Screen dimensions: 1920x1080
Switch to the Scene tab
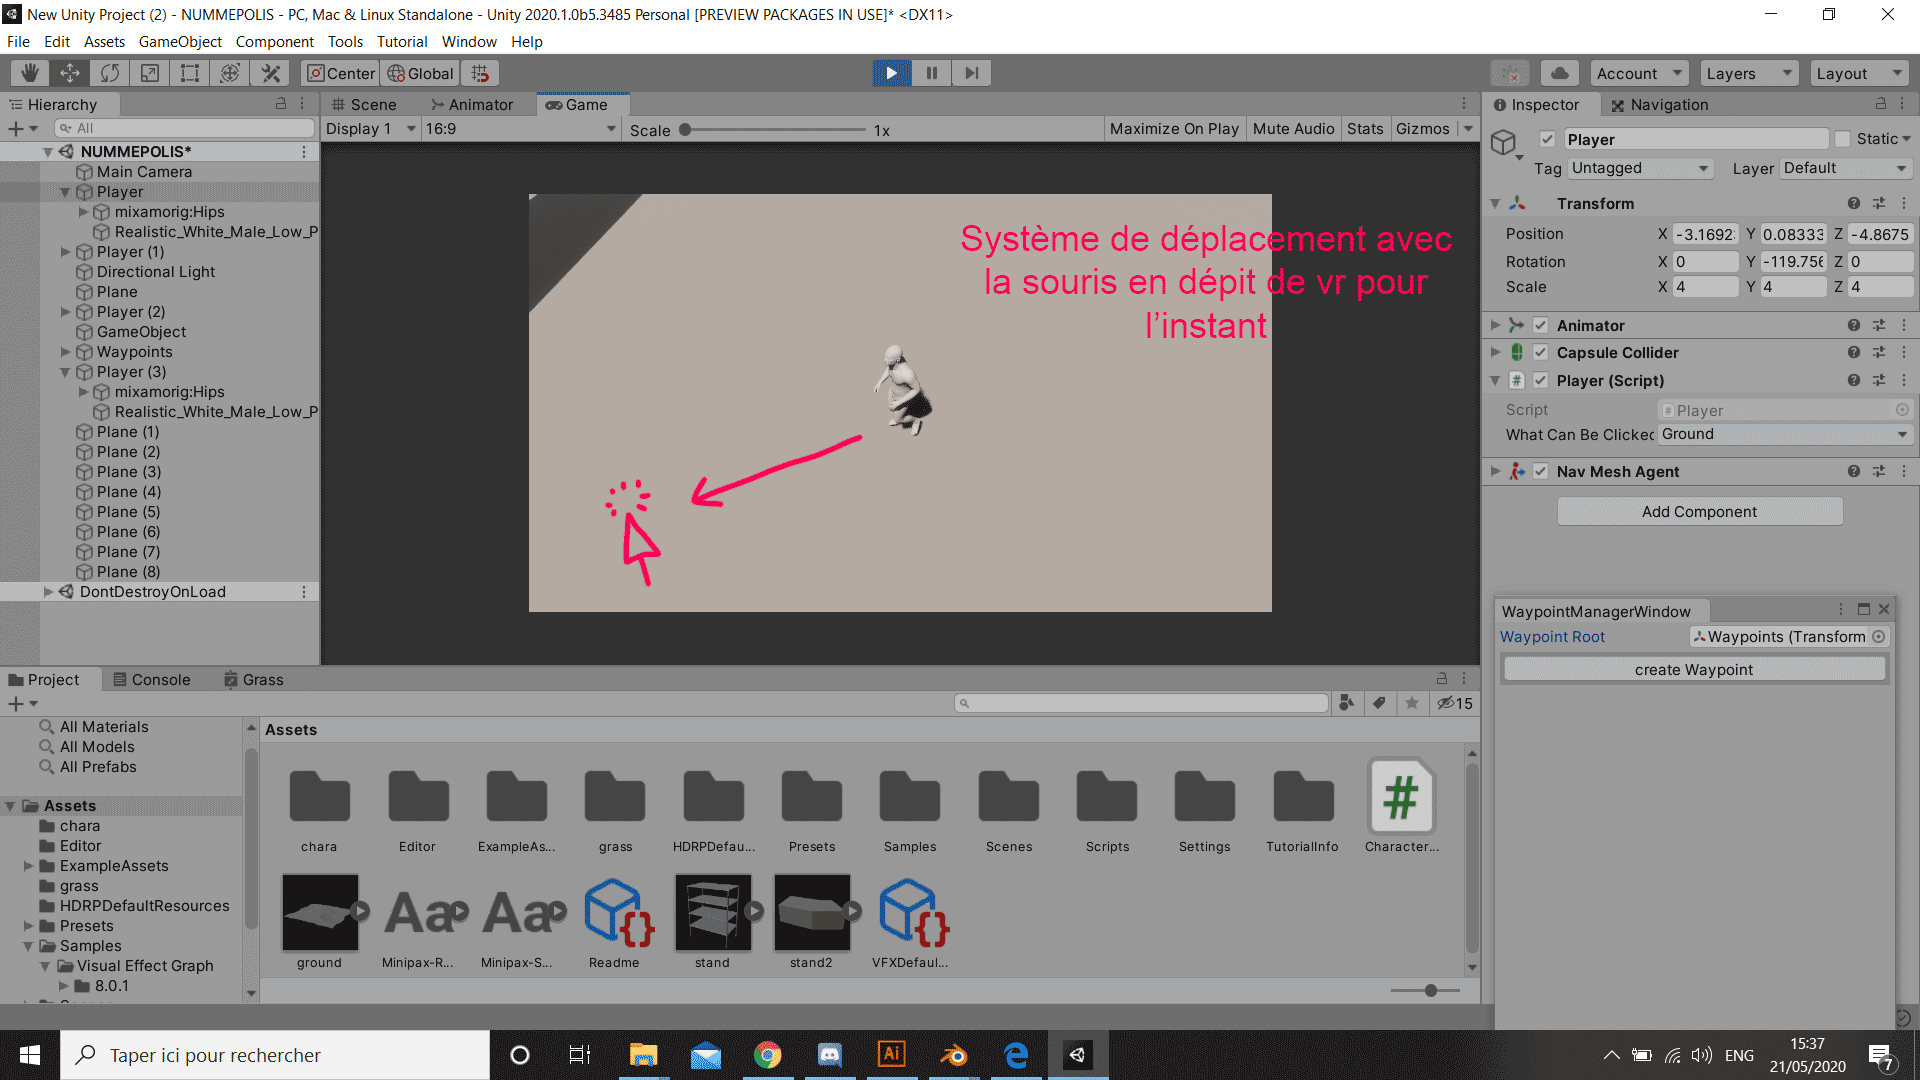[x=365, y=104]
